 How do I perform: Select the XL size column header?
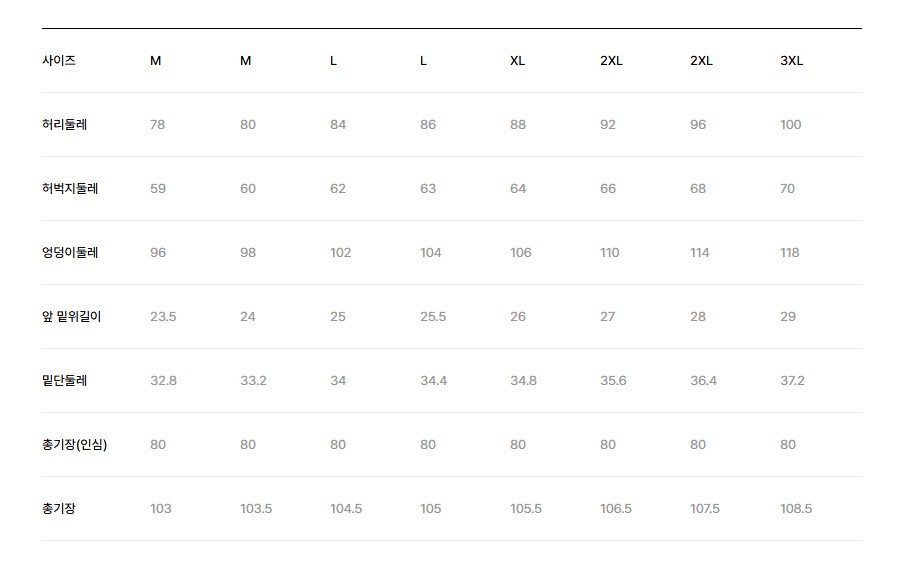517,61
